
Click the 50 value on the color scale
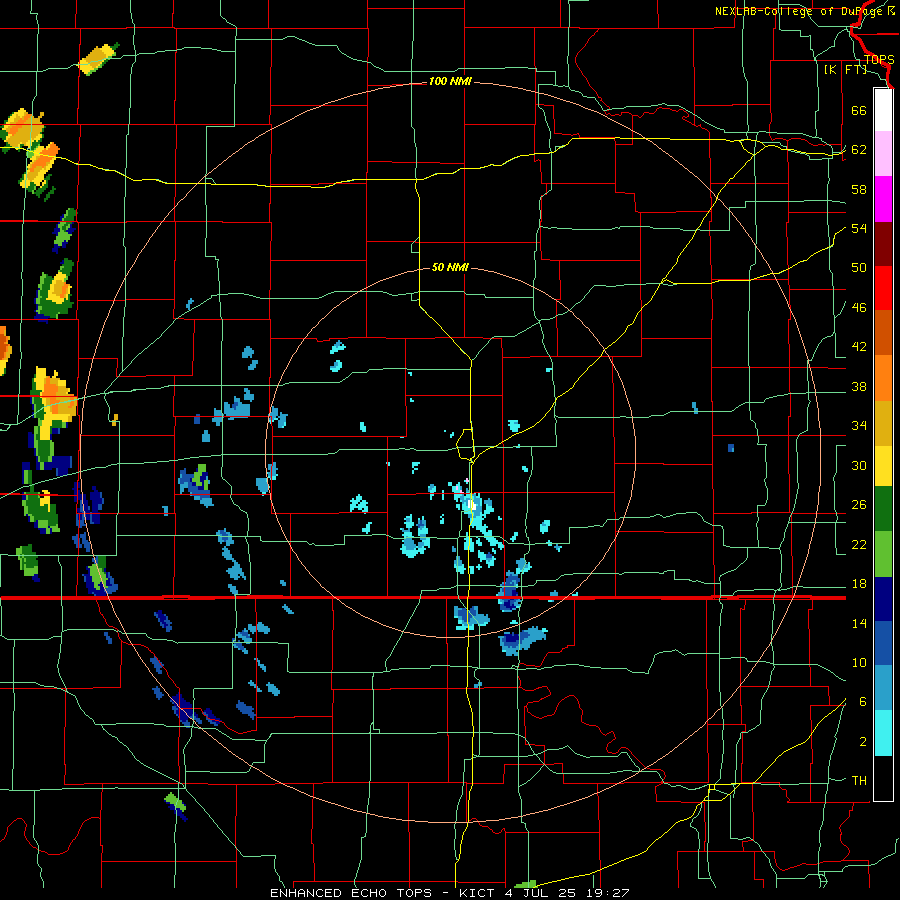tap(859, 268)
